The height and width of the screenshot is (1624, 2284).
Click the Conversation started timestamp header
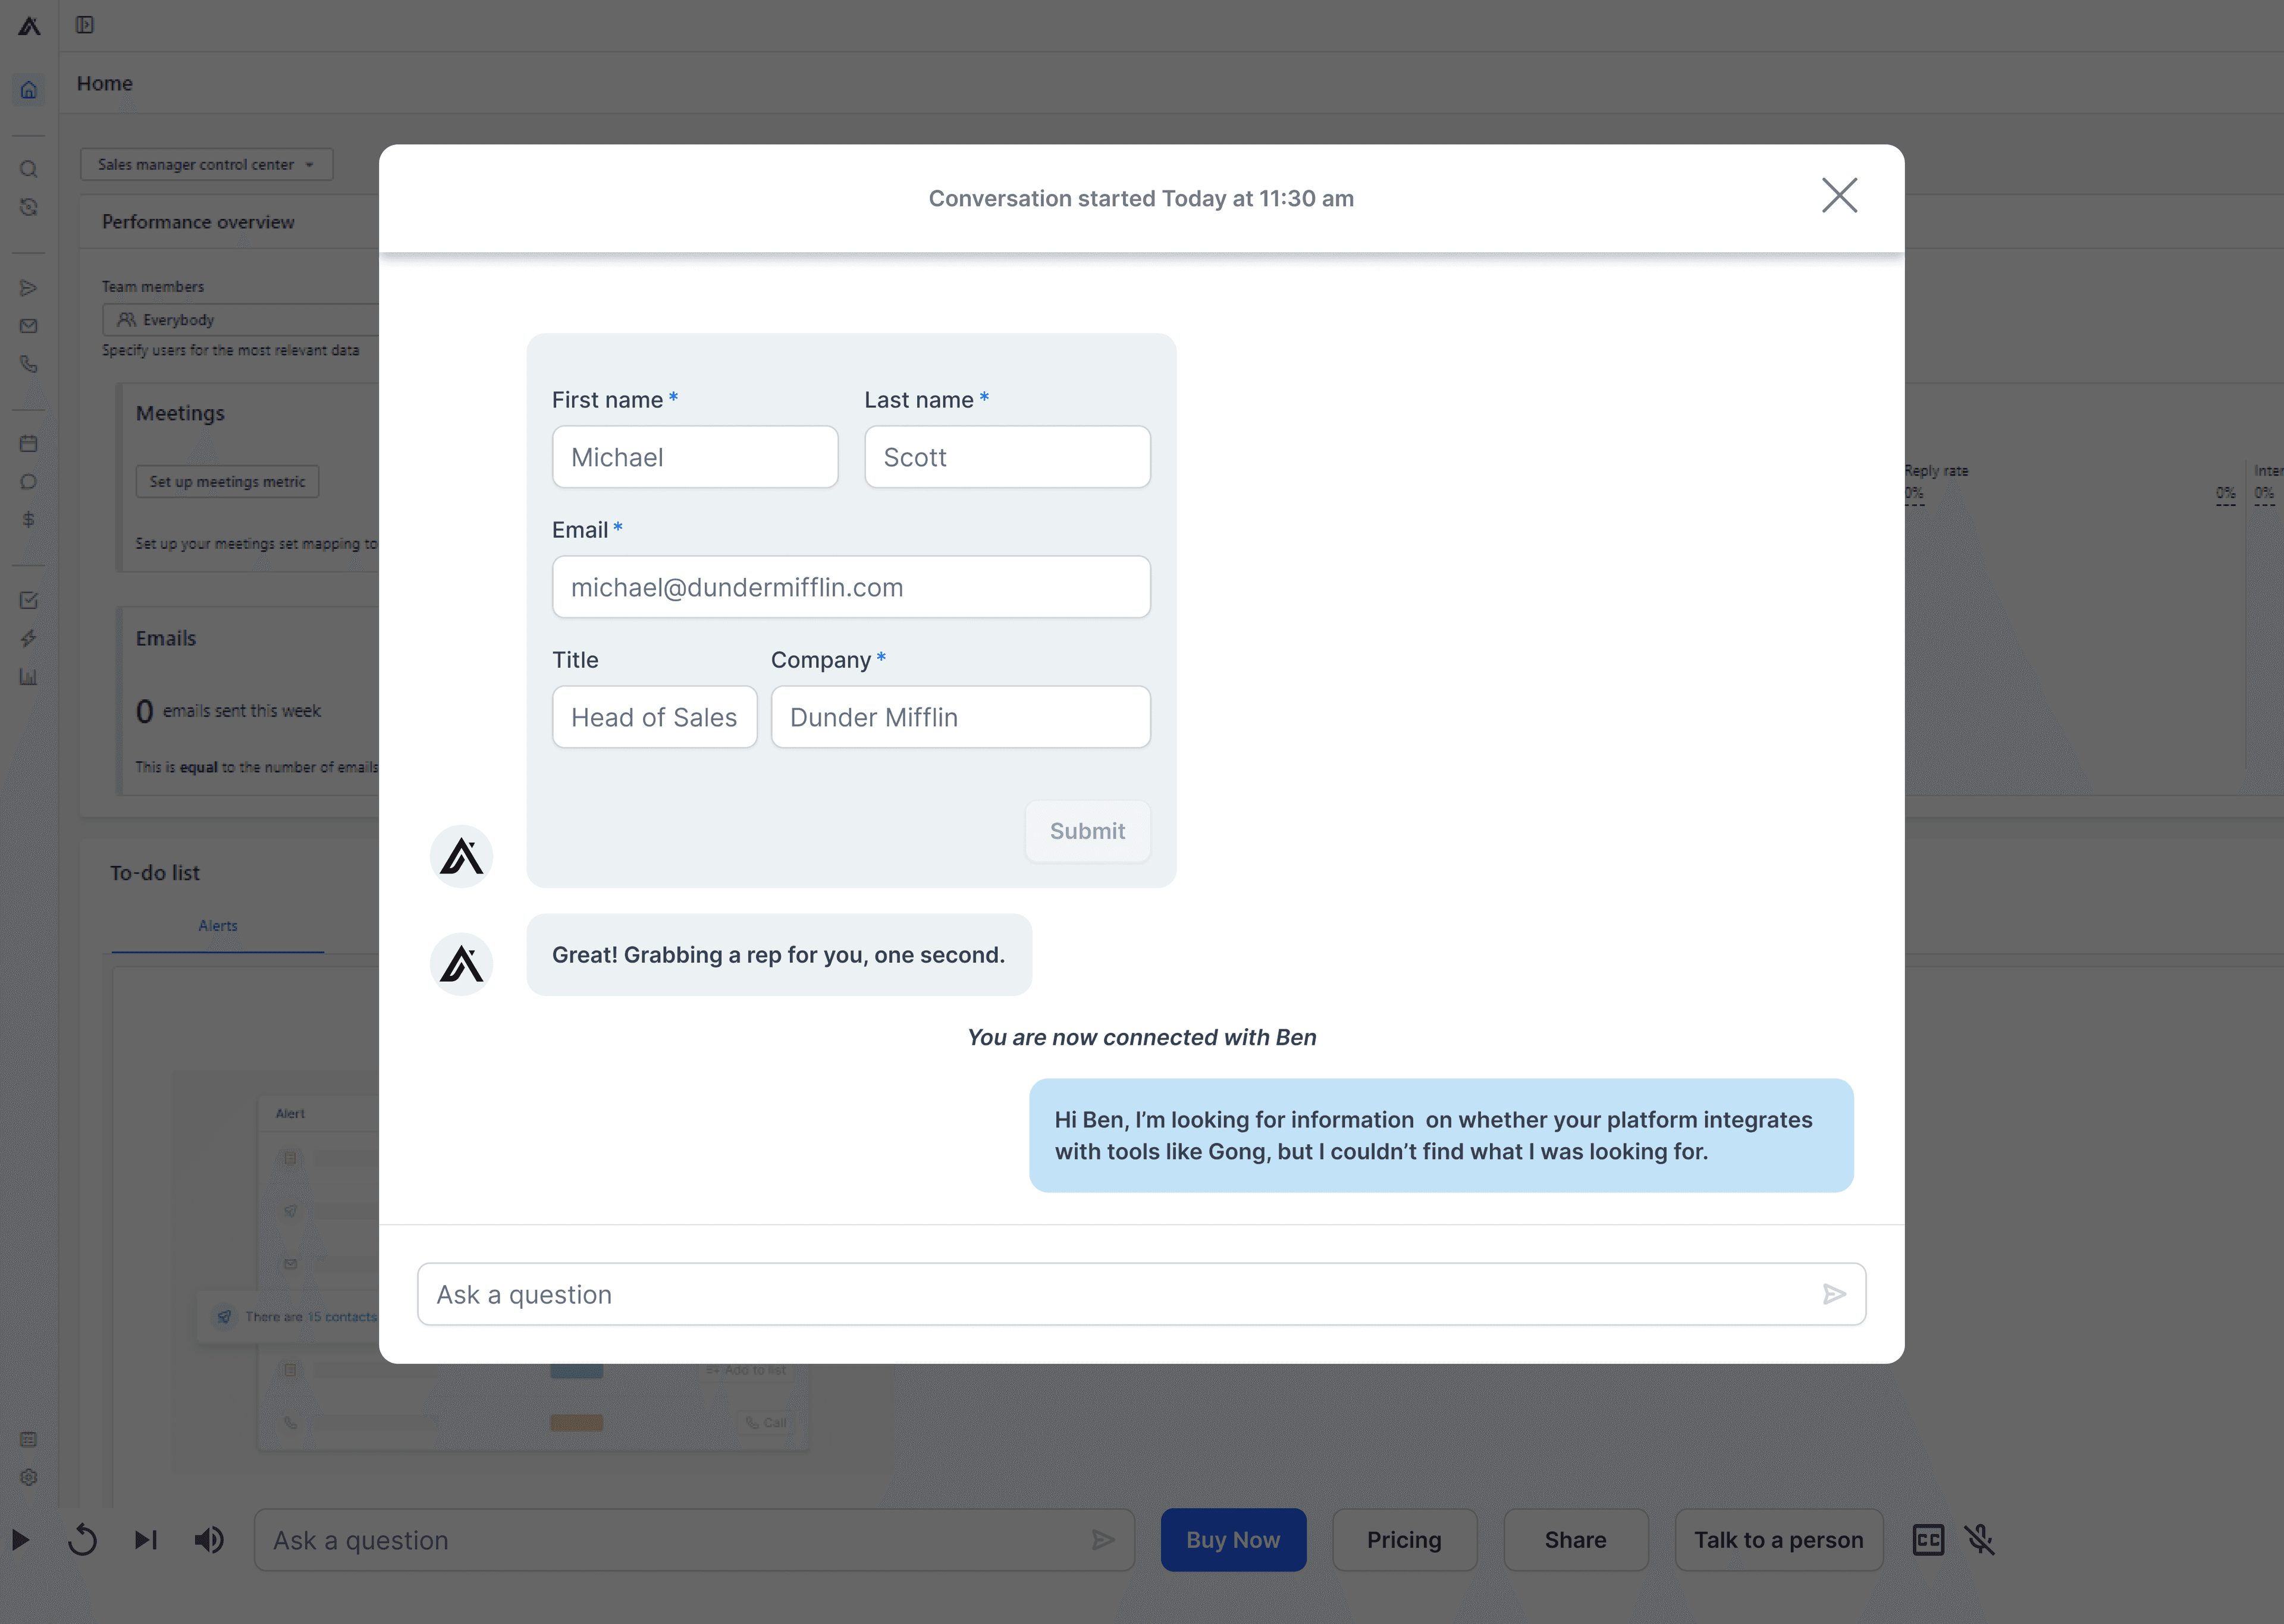point(1141,198)
